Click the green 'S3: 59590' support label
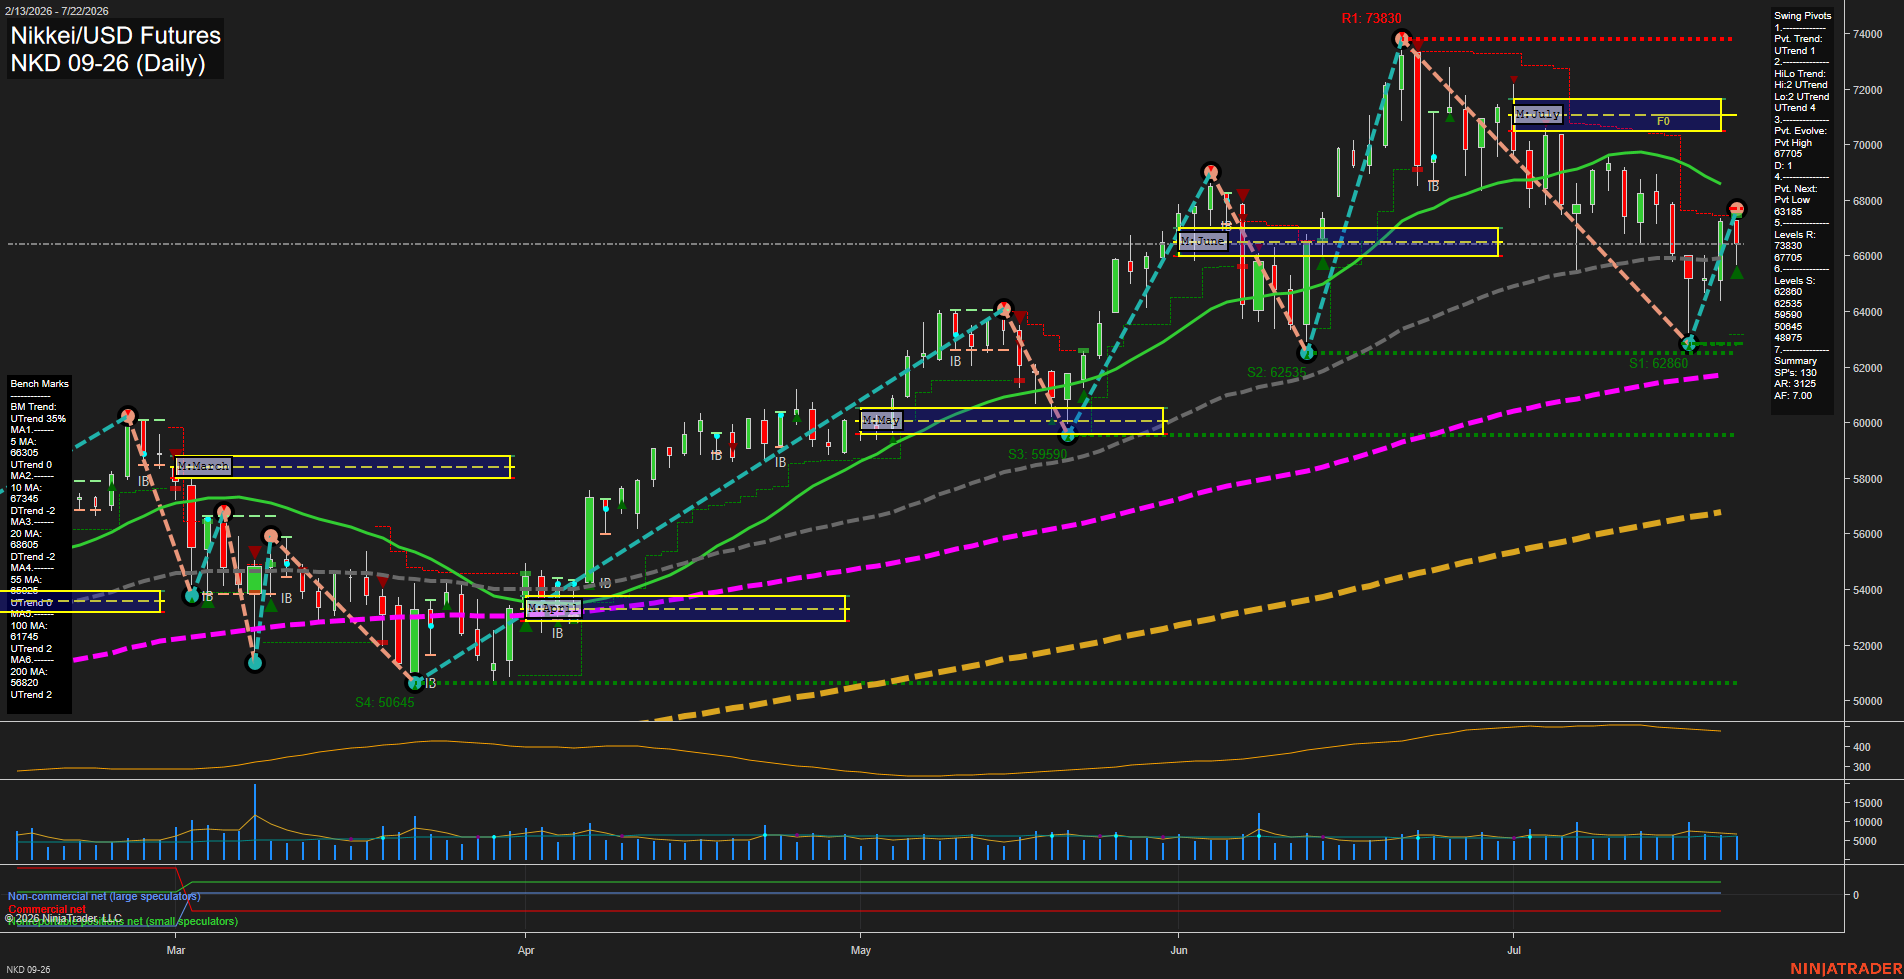Image resolution: width=1904 pixels, height=979 pixels. tap(1037, 454)
